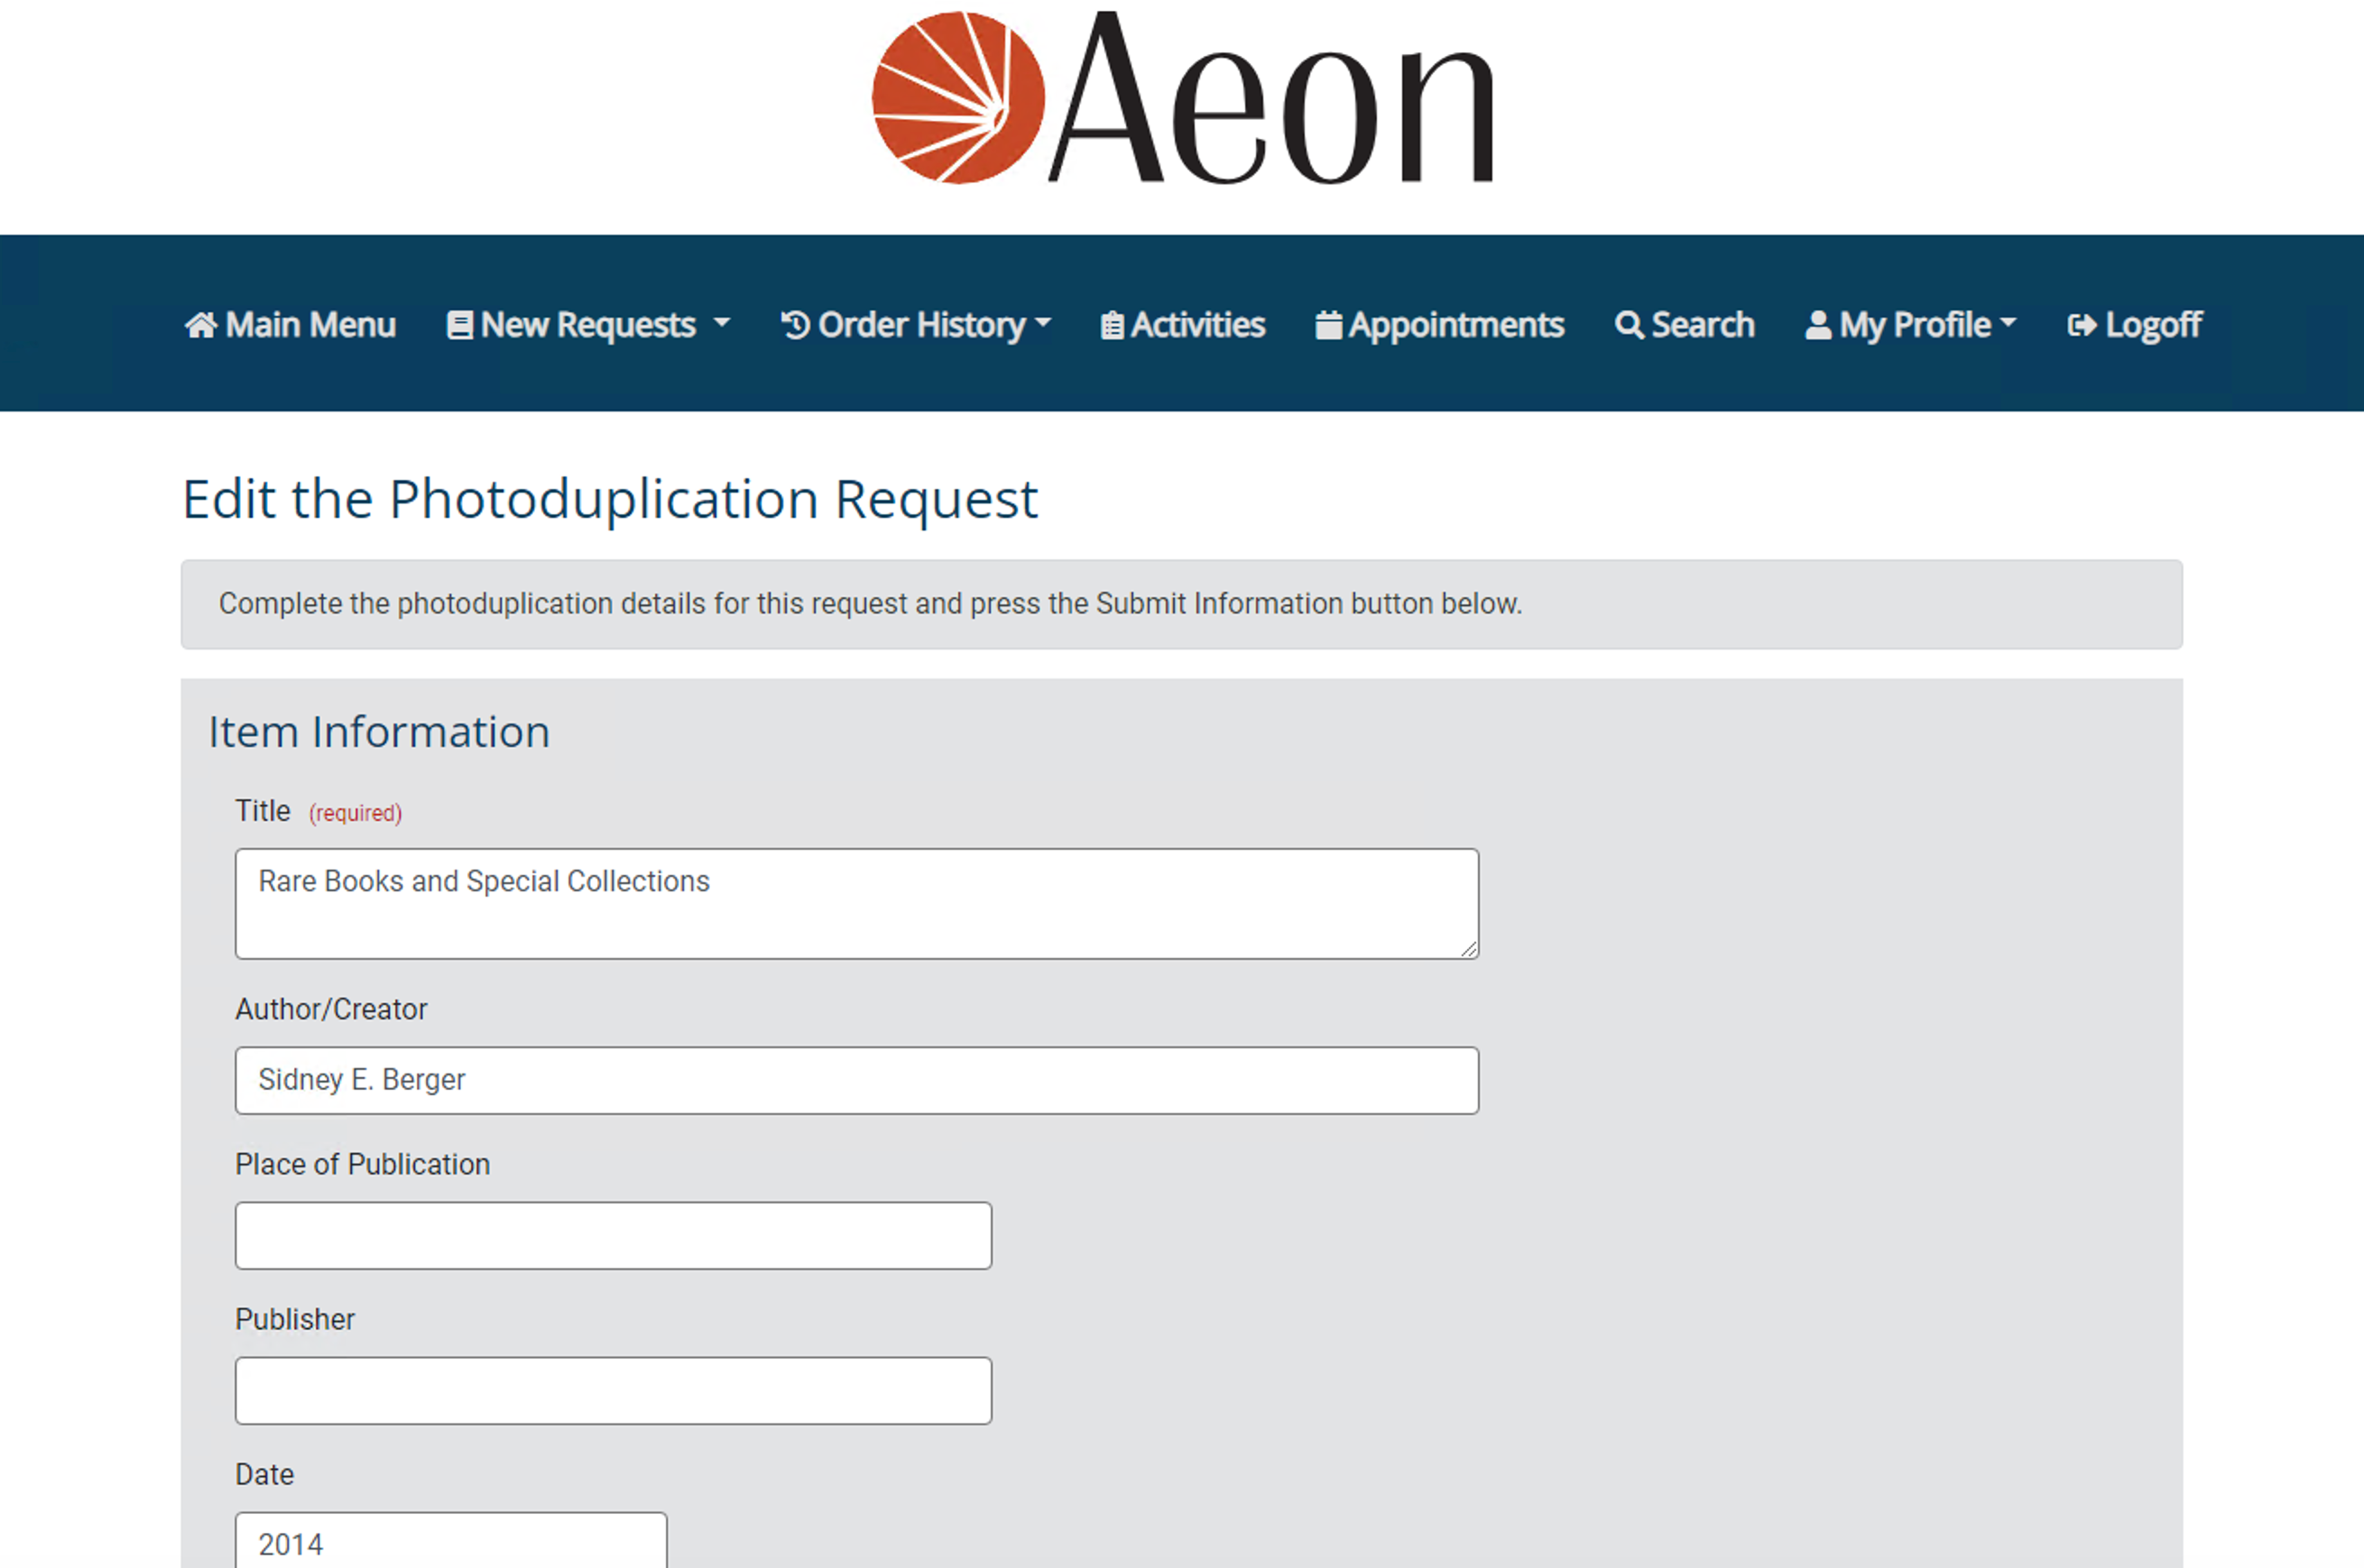The width and height of the screenshot is (2364, 1568).
Task: Click the Aeon starburst logo
Action: click(959, 96)
